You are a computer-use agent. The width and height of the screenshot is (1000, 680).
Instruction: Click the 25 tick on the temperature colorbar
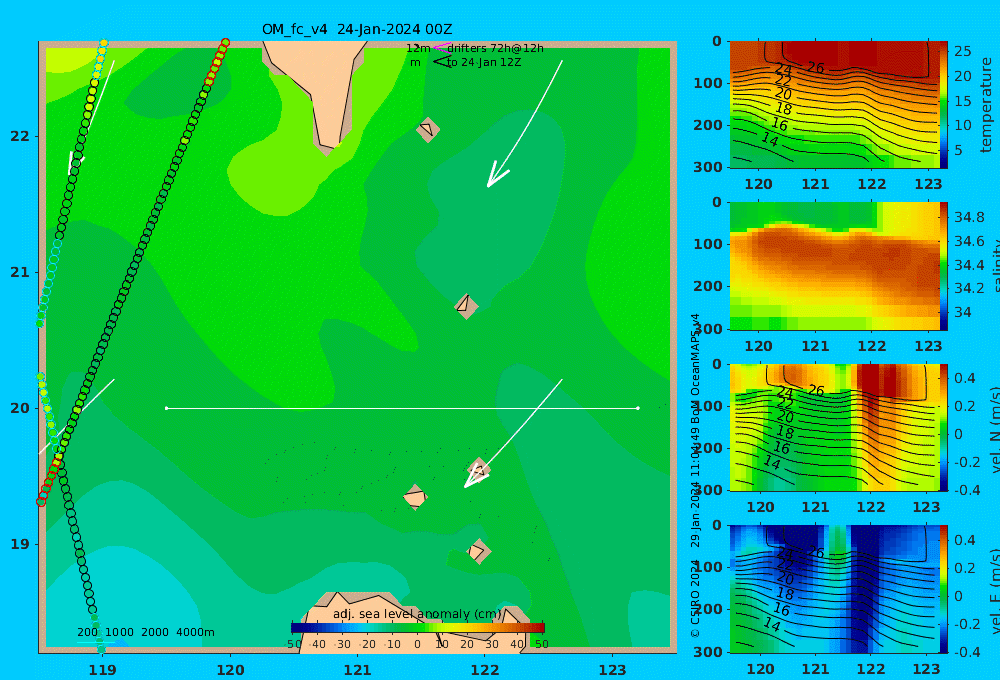962,51
